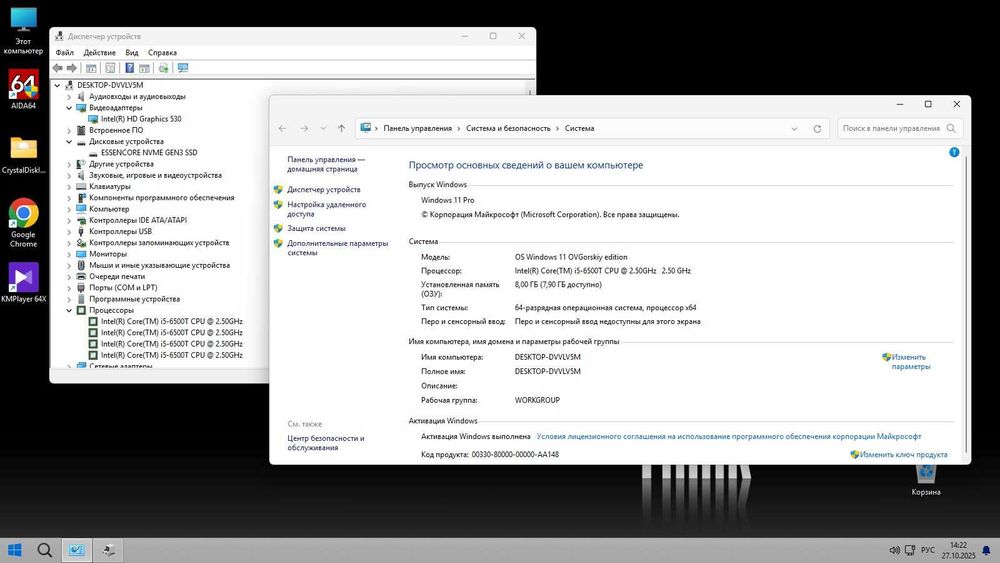
Task: Click the РУС language indicator
Action: click(928, 550)
